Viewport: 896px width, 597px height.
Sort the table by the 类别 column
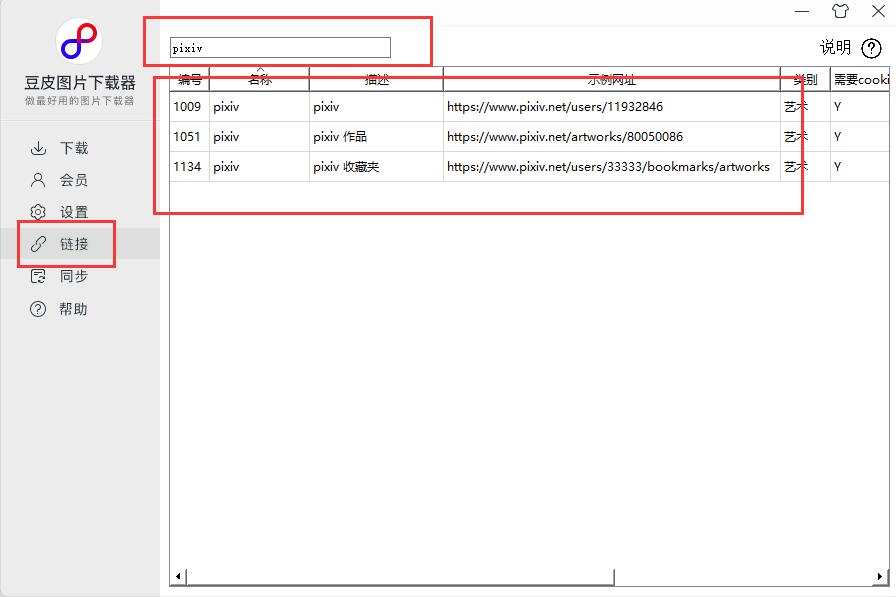(x=805, y=79)
